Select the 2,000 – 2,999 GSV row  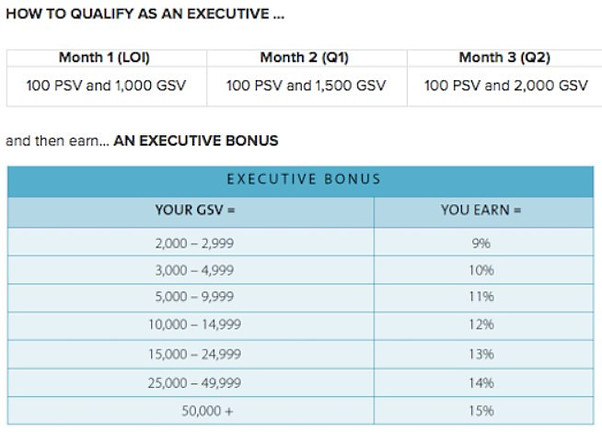[301, 242]
